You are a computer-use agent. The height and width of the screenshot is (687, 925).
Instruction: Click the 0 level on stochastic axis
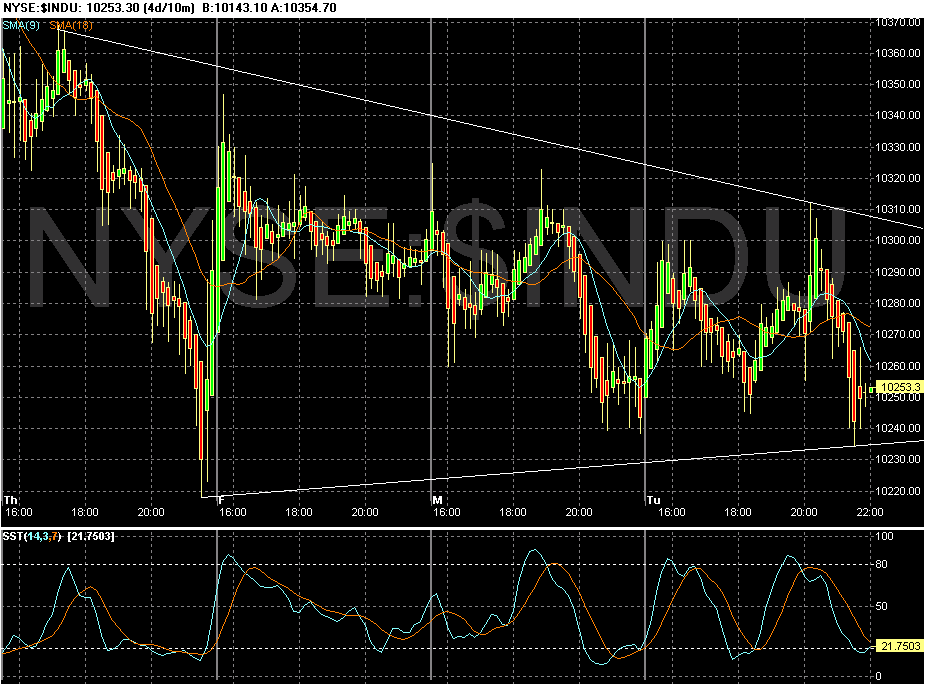pos(878,676)
